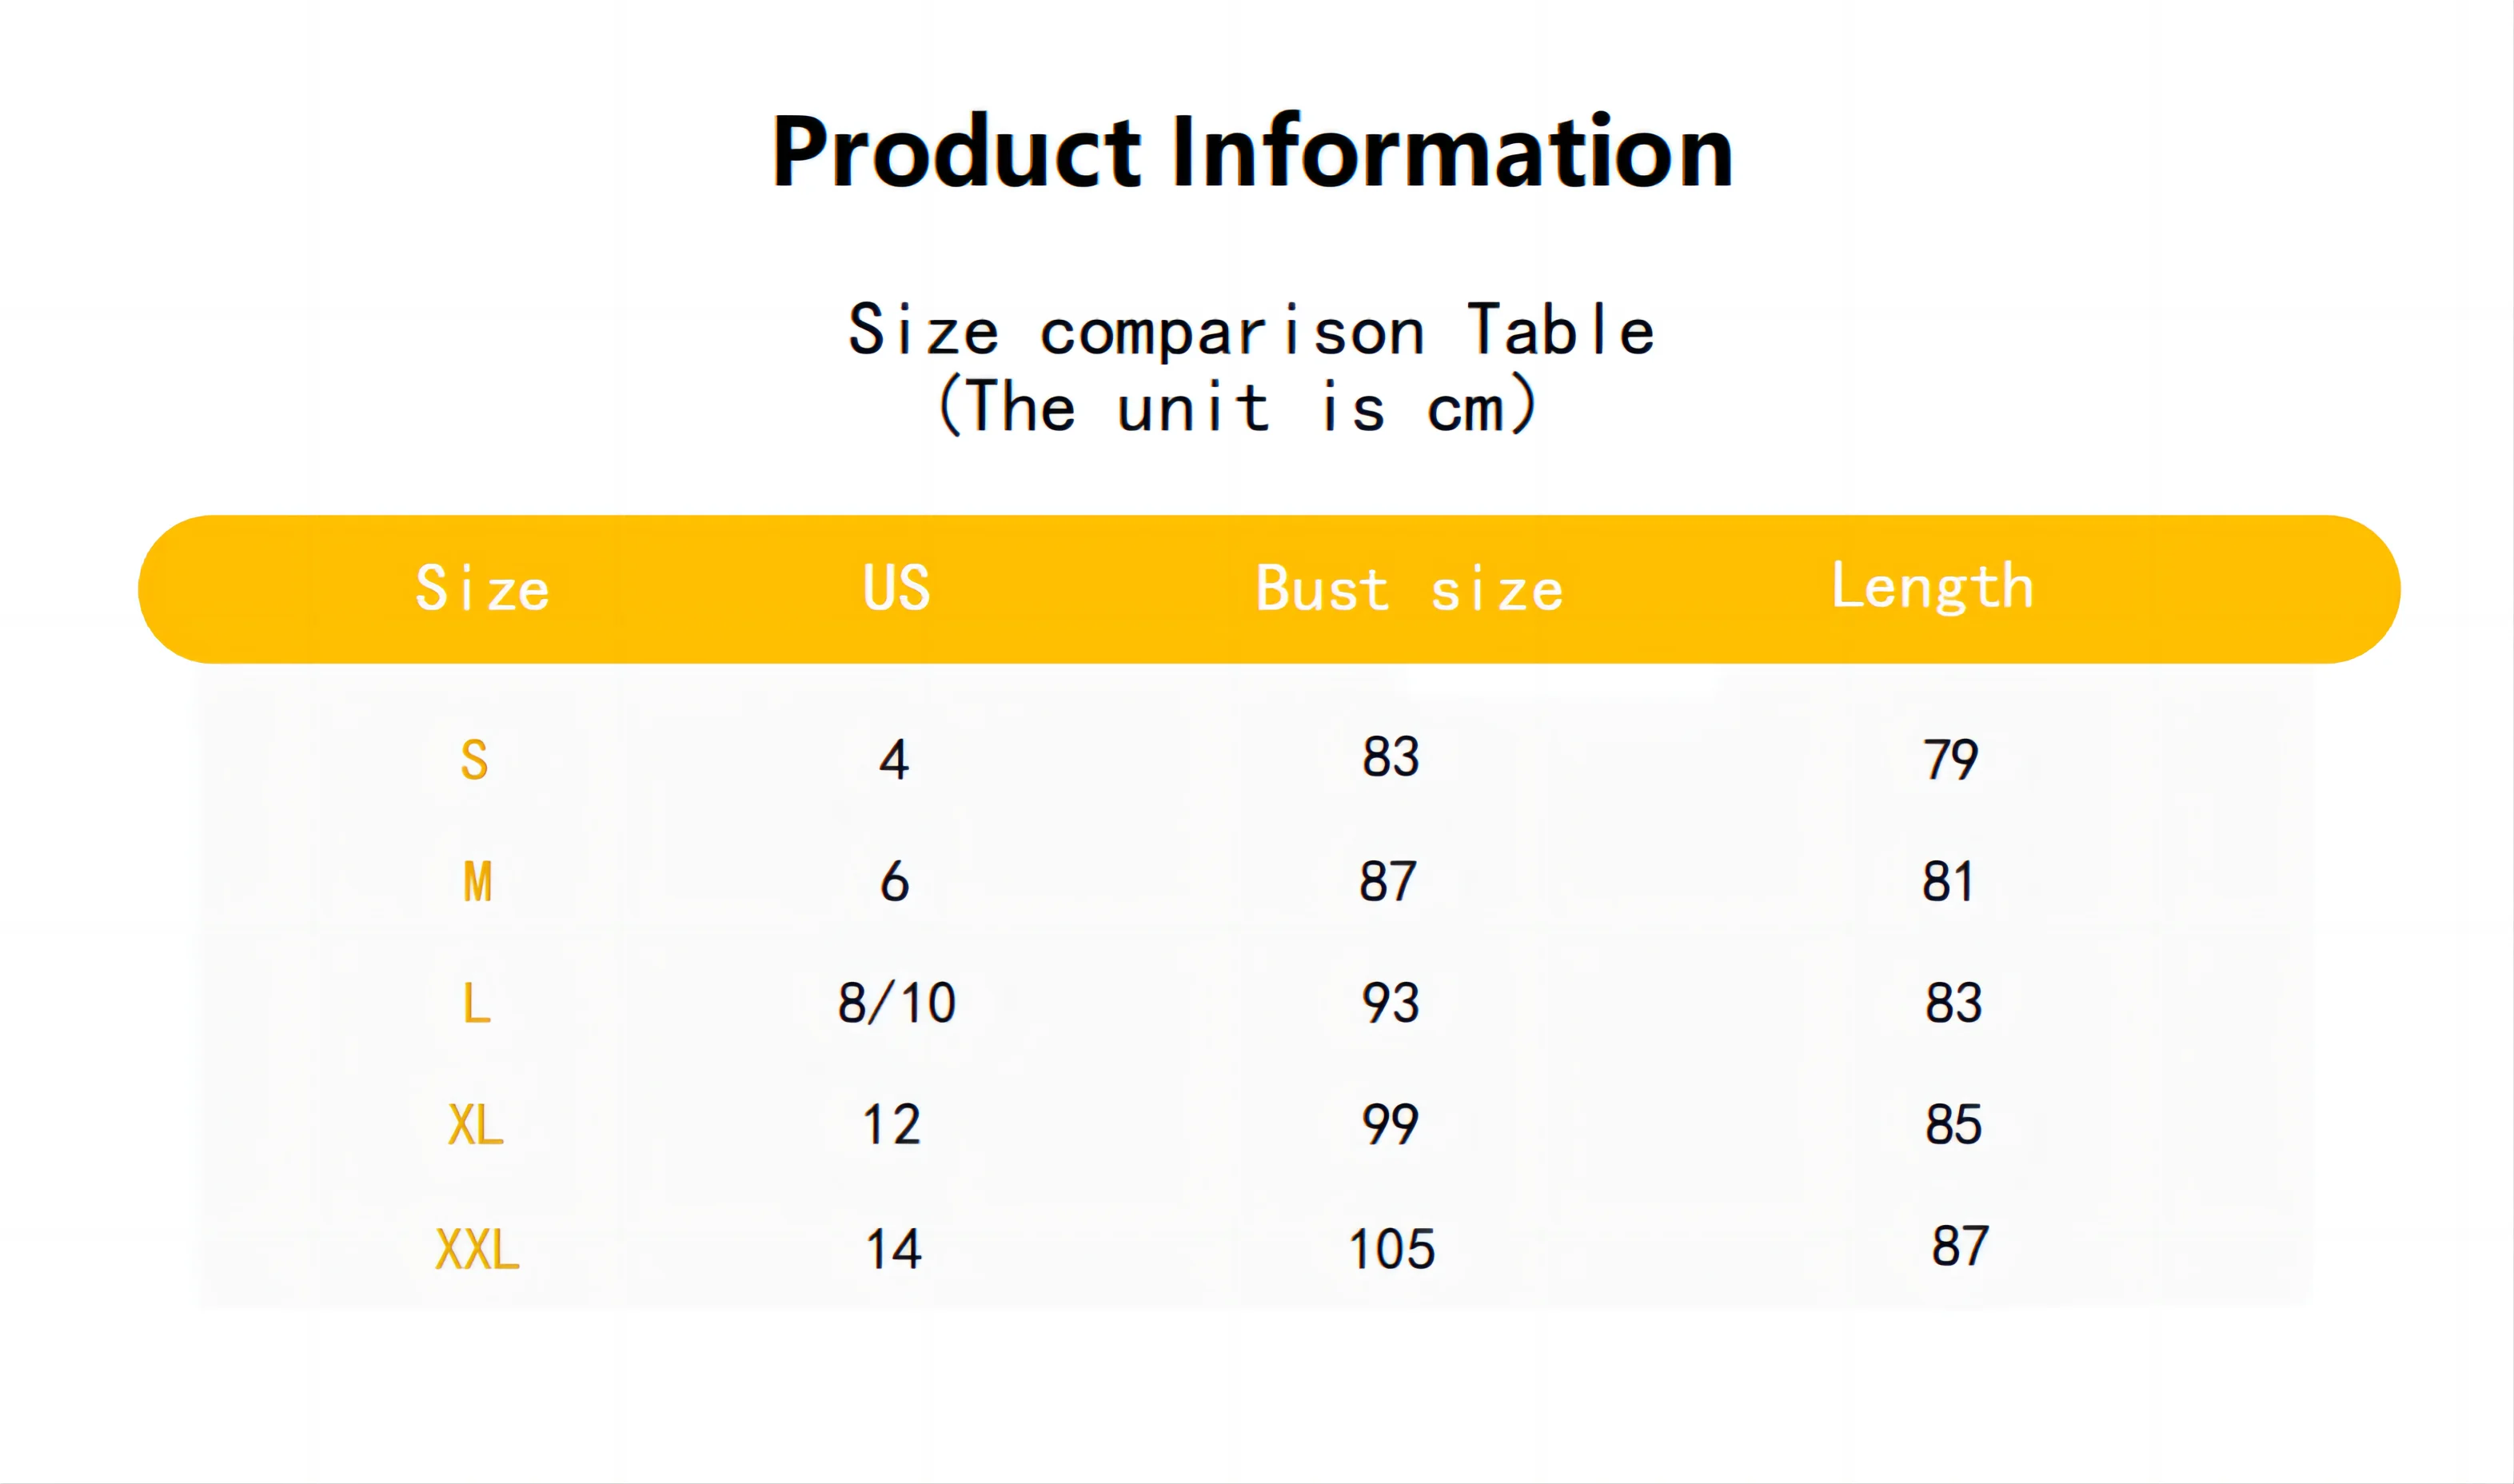Click the L size row label
This screenshot has height=1484, width=2514.
[476, 1003]
